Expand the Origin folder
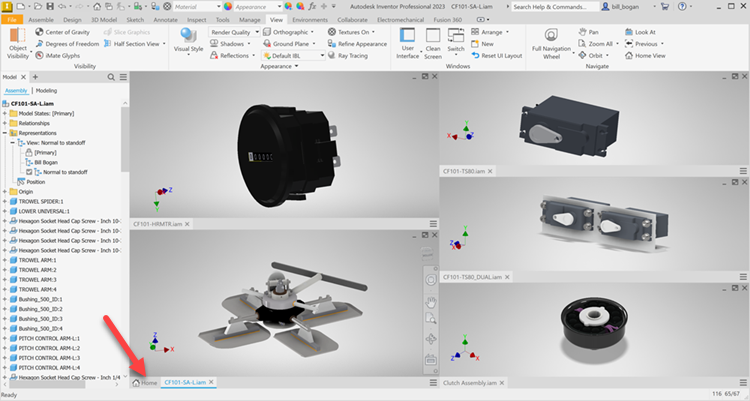Image resolution: width=750 pixels, height=401 pixels. [x=5, y=191]
